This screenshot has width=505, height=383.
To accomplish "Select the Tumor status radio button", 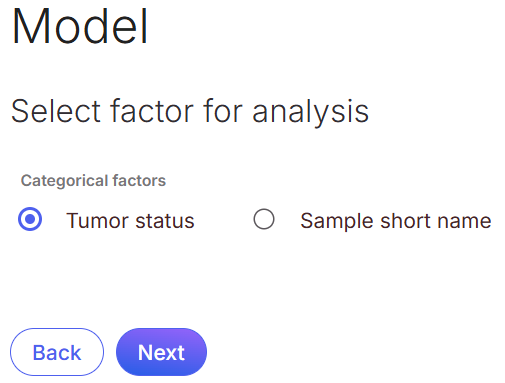I will 30,219.
